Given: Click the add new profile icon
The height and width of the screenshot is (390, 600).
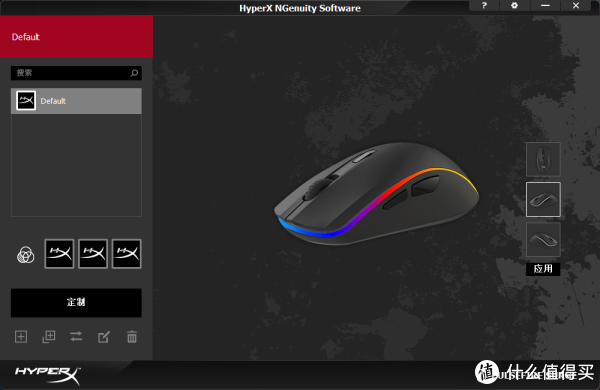Looking at the screenshot, I should coord(21,337).
